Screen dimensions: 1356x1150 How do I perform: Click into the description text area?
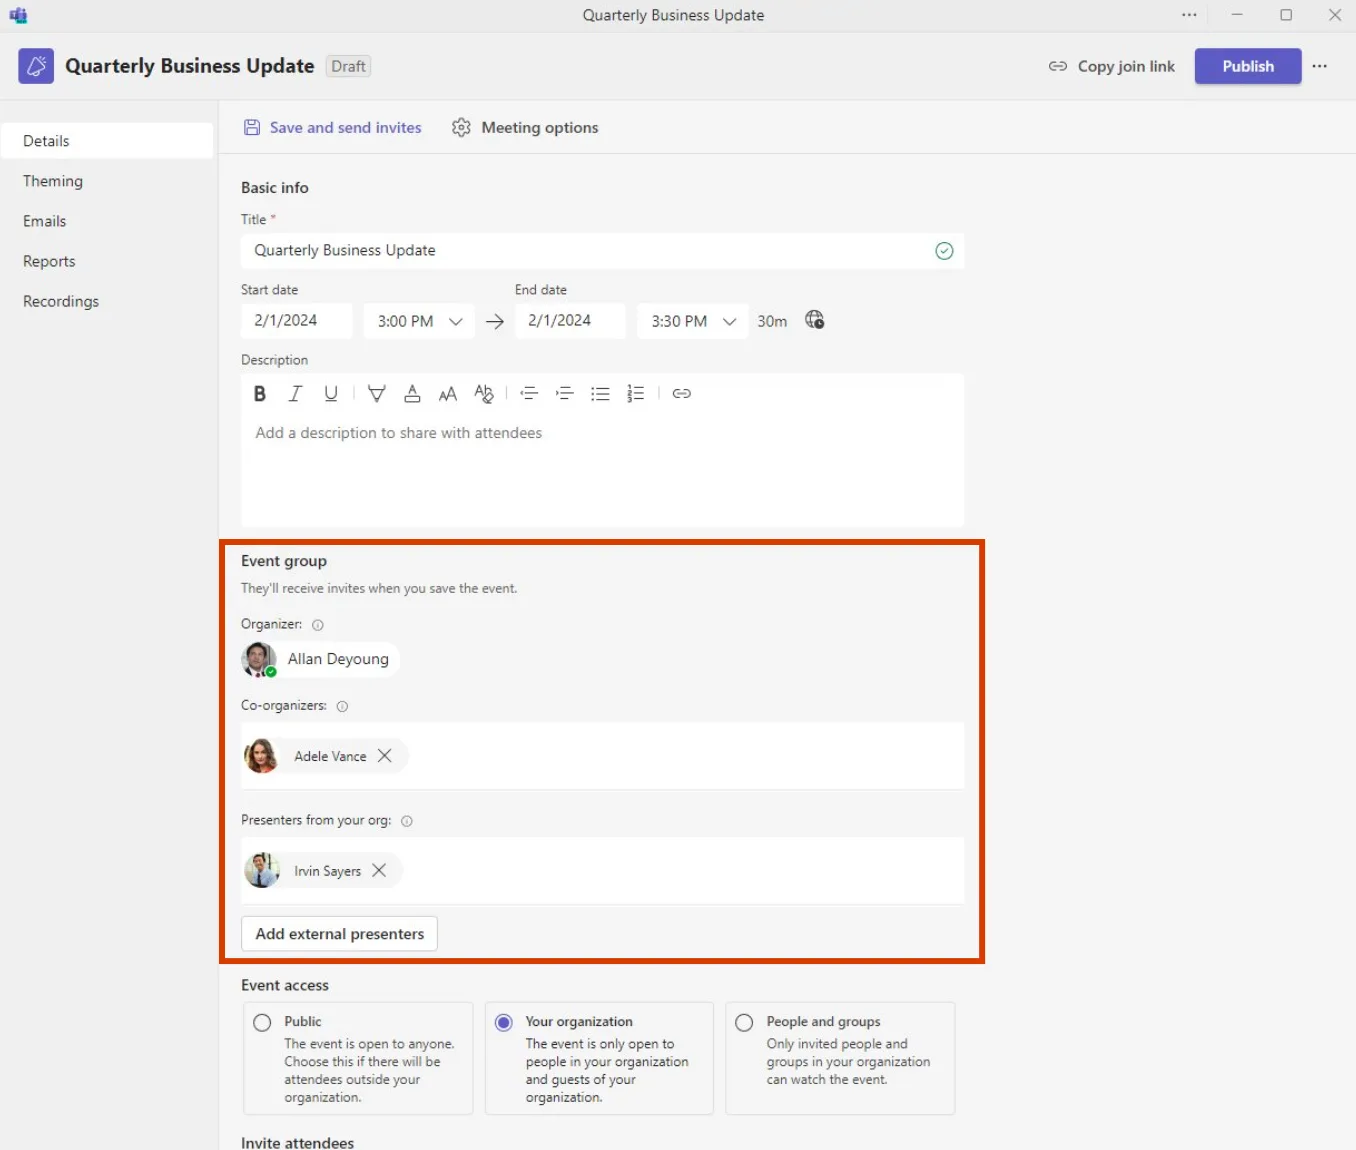pyautogui.click(x=602, y=468)
